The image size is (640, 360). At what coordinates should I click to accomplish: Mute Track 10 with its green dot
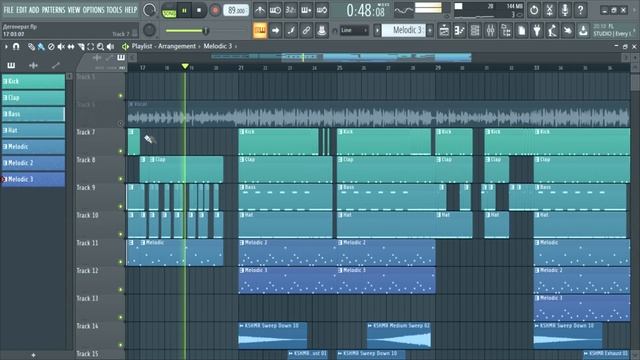click(x=120, y=234)
